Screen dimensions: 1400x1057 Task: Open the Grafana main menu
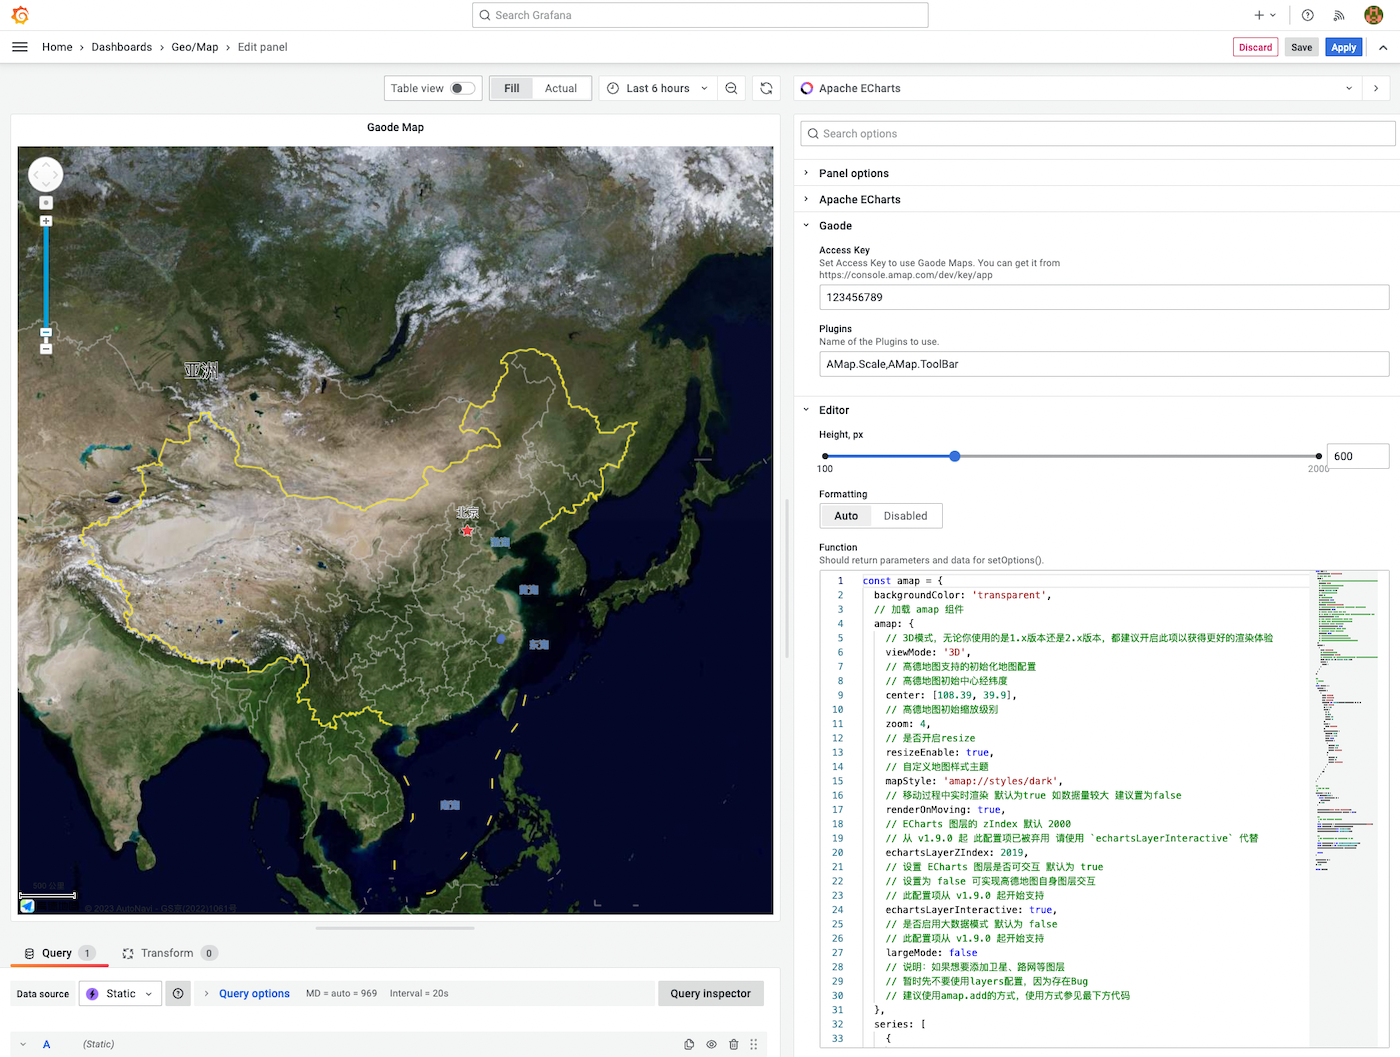(20, 47)
